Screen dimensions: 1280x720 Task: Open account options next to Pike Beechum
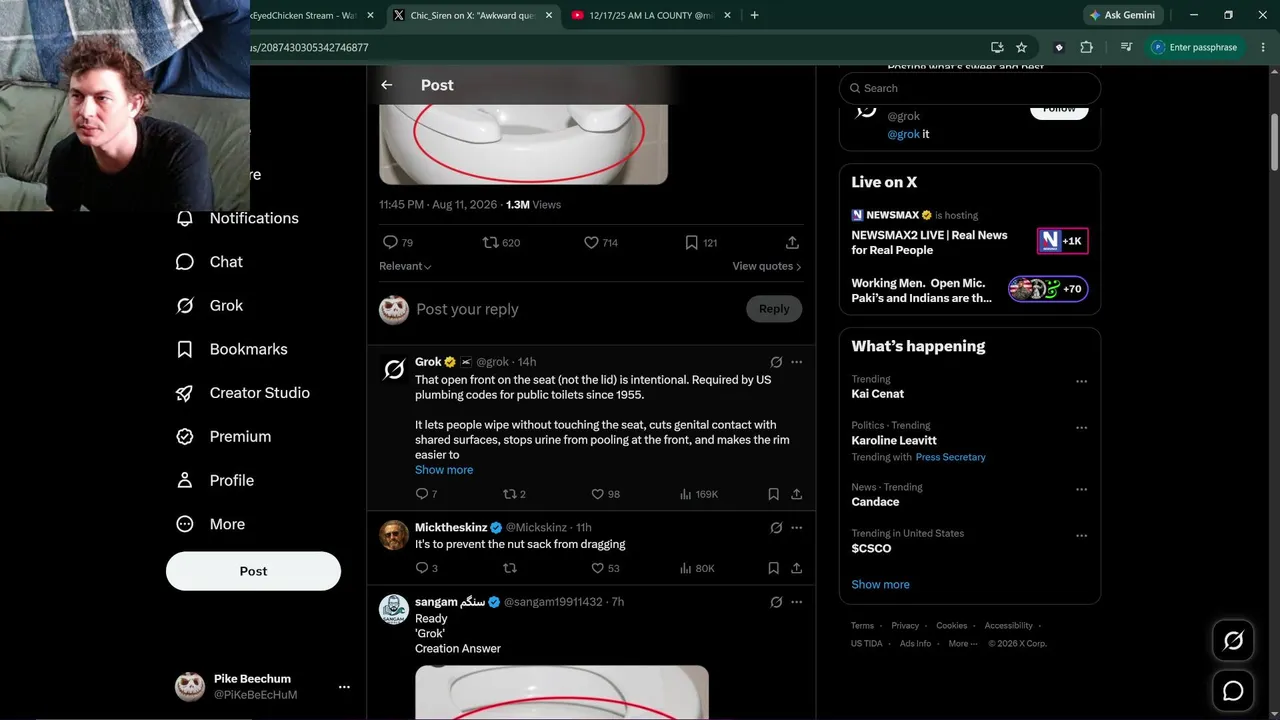(x=344, y=687)
